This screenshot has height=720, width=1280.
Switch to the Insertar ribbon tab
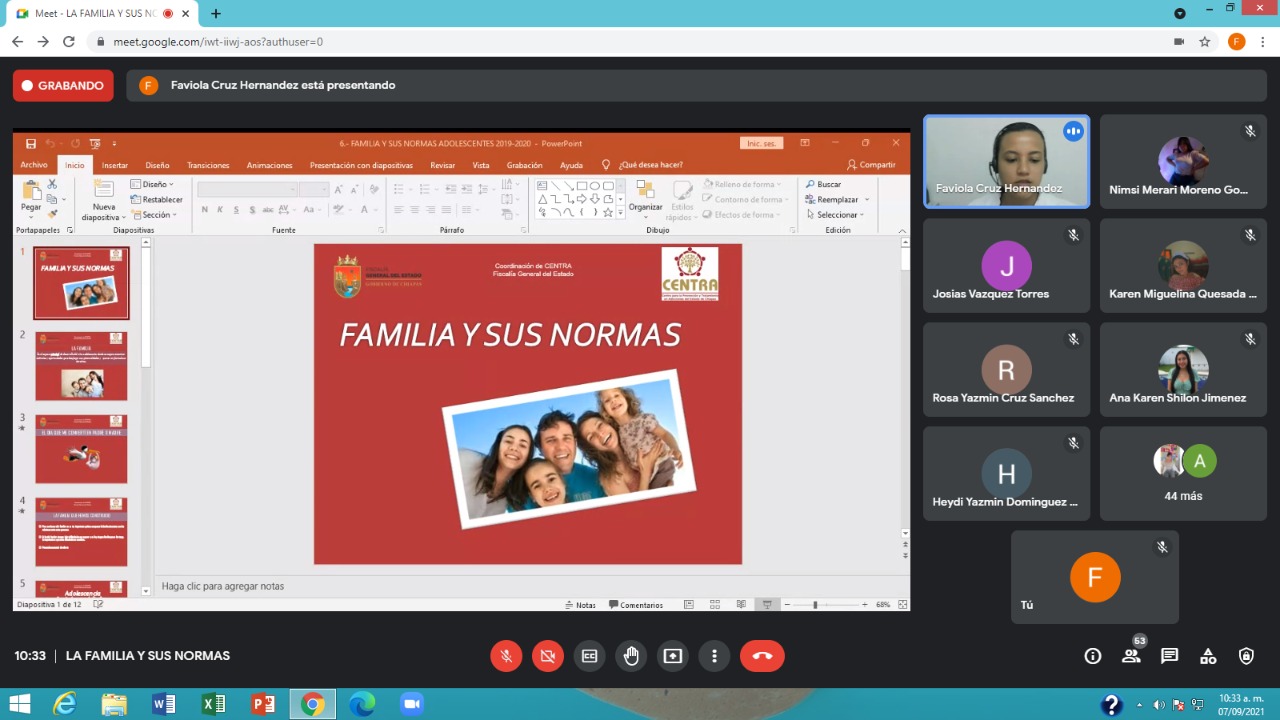point(115,165)
